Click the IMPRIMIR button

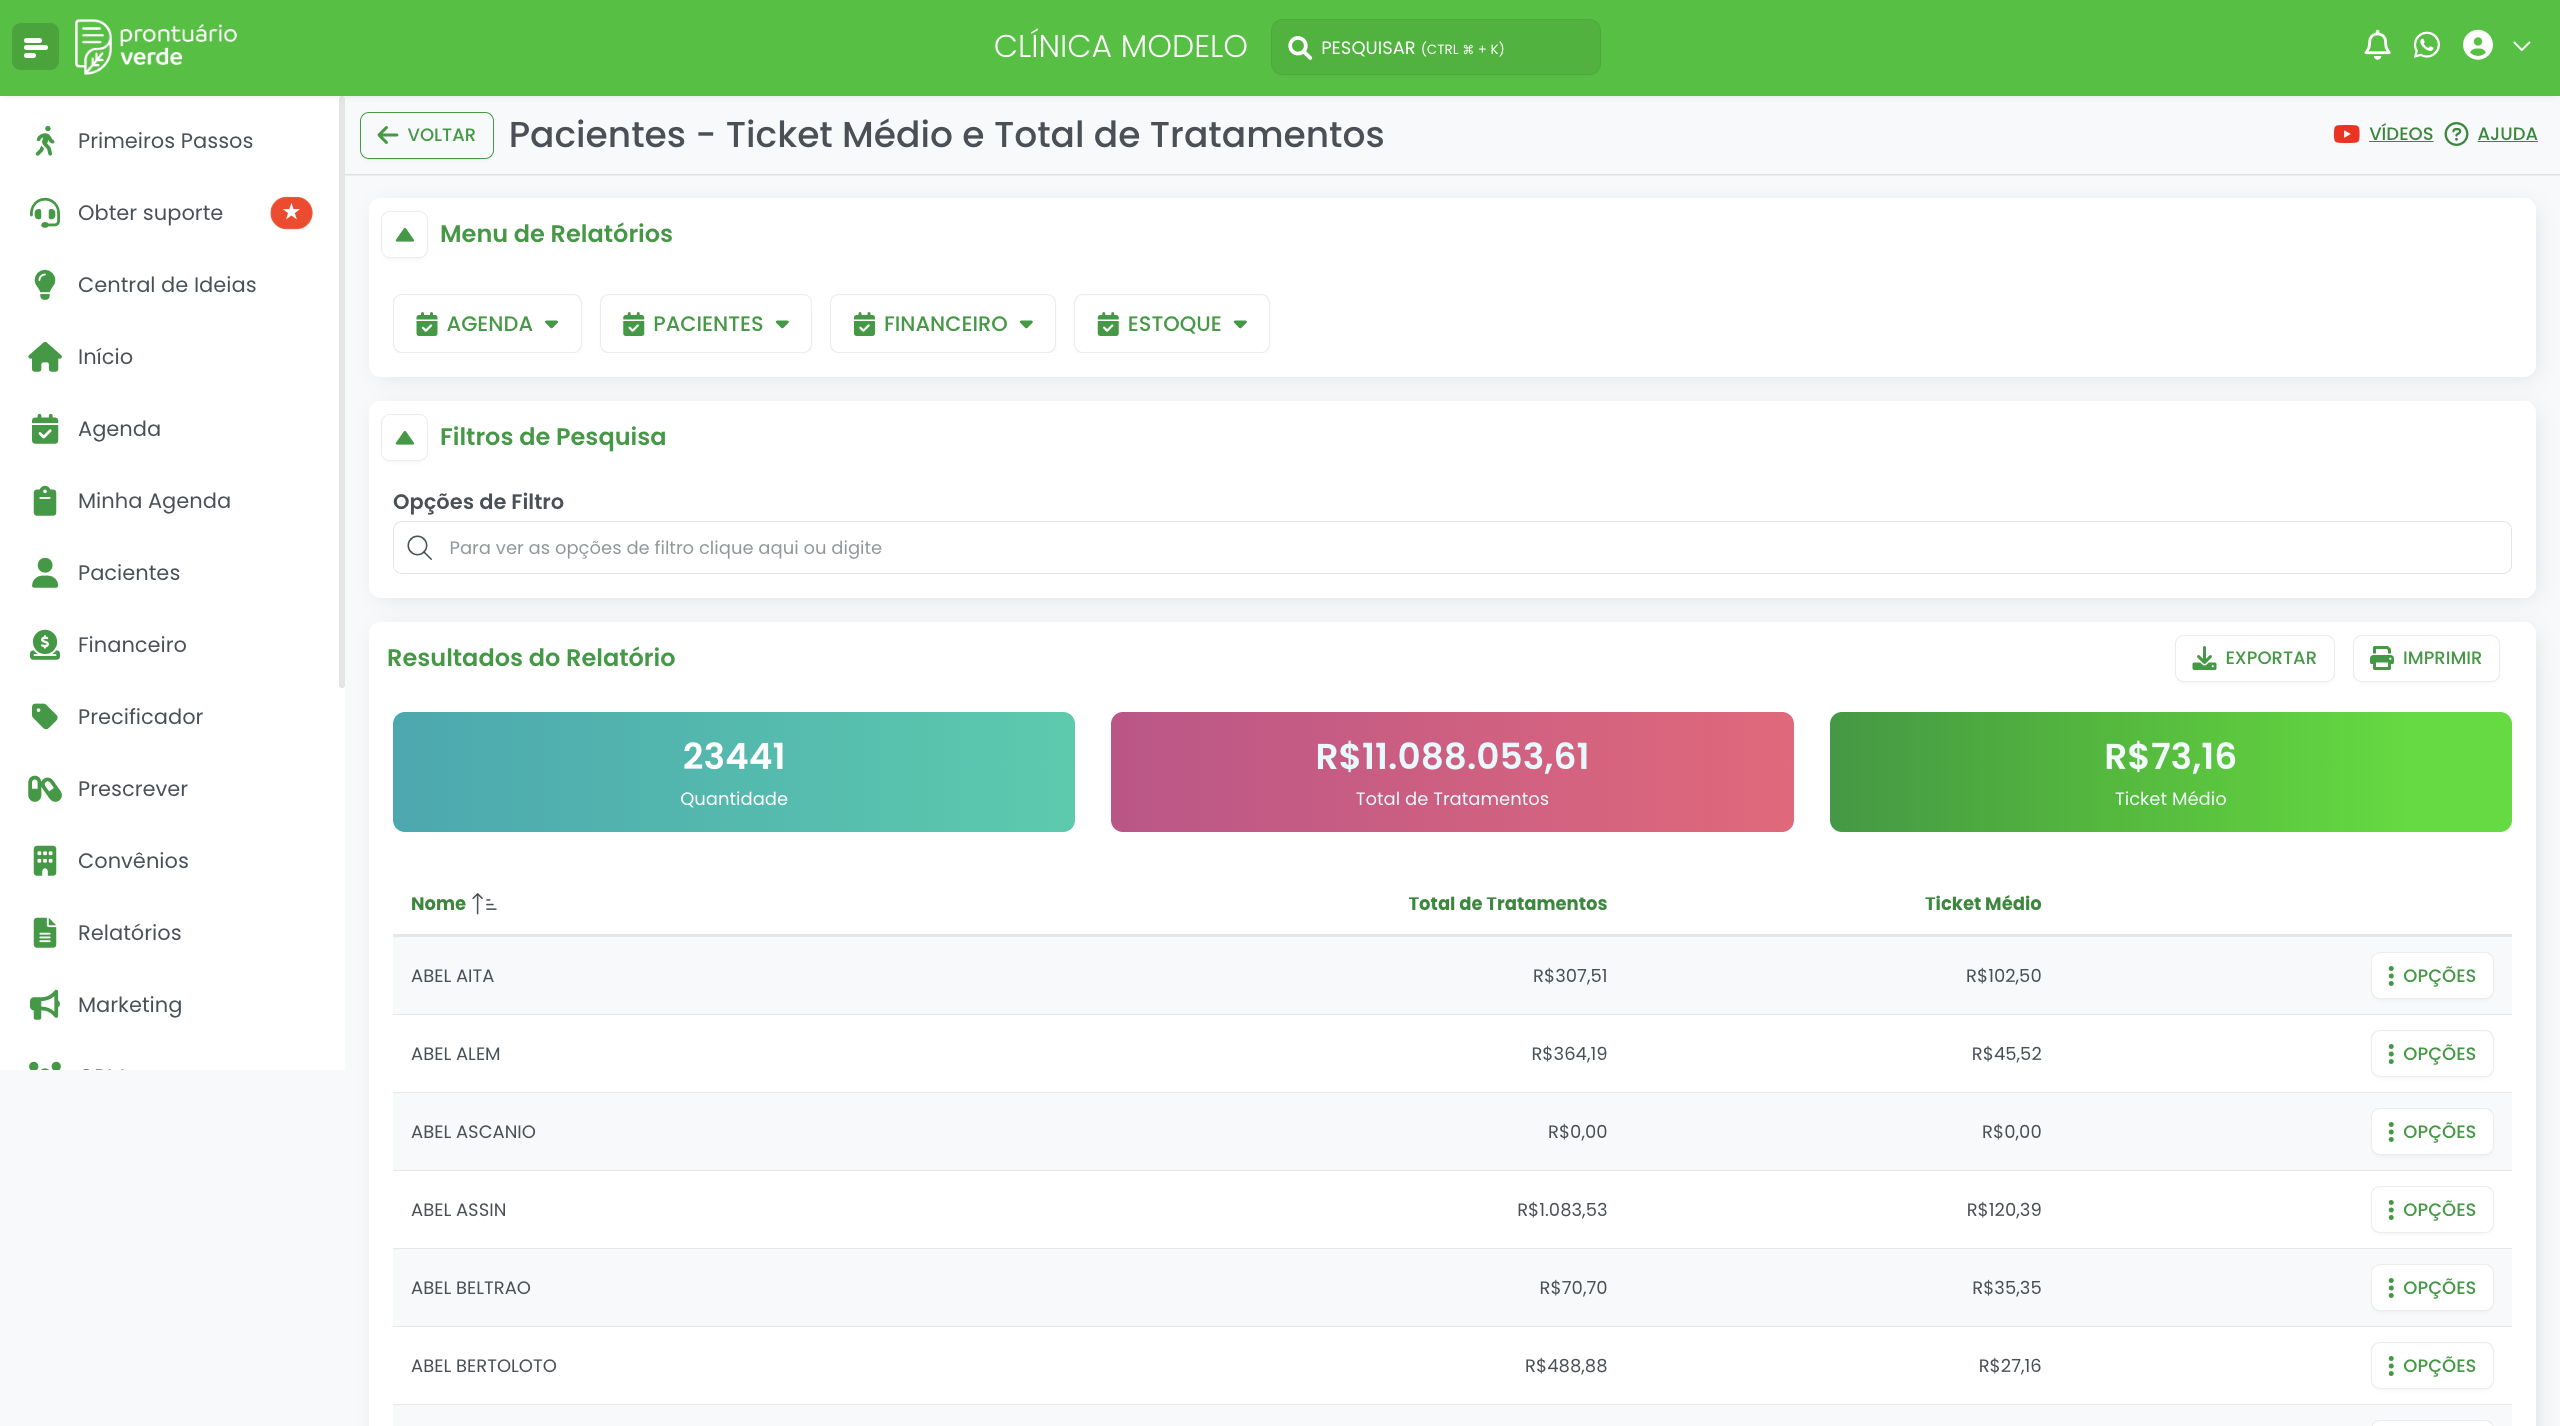tap(2426, 658)
